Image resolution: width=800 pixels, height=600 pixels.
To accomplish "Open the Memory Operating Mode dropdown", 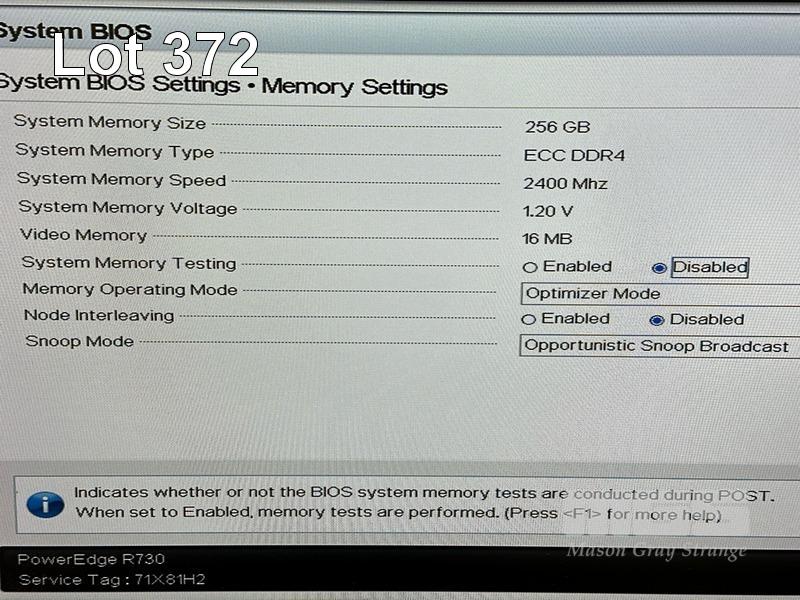I will point(660,294).
